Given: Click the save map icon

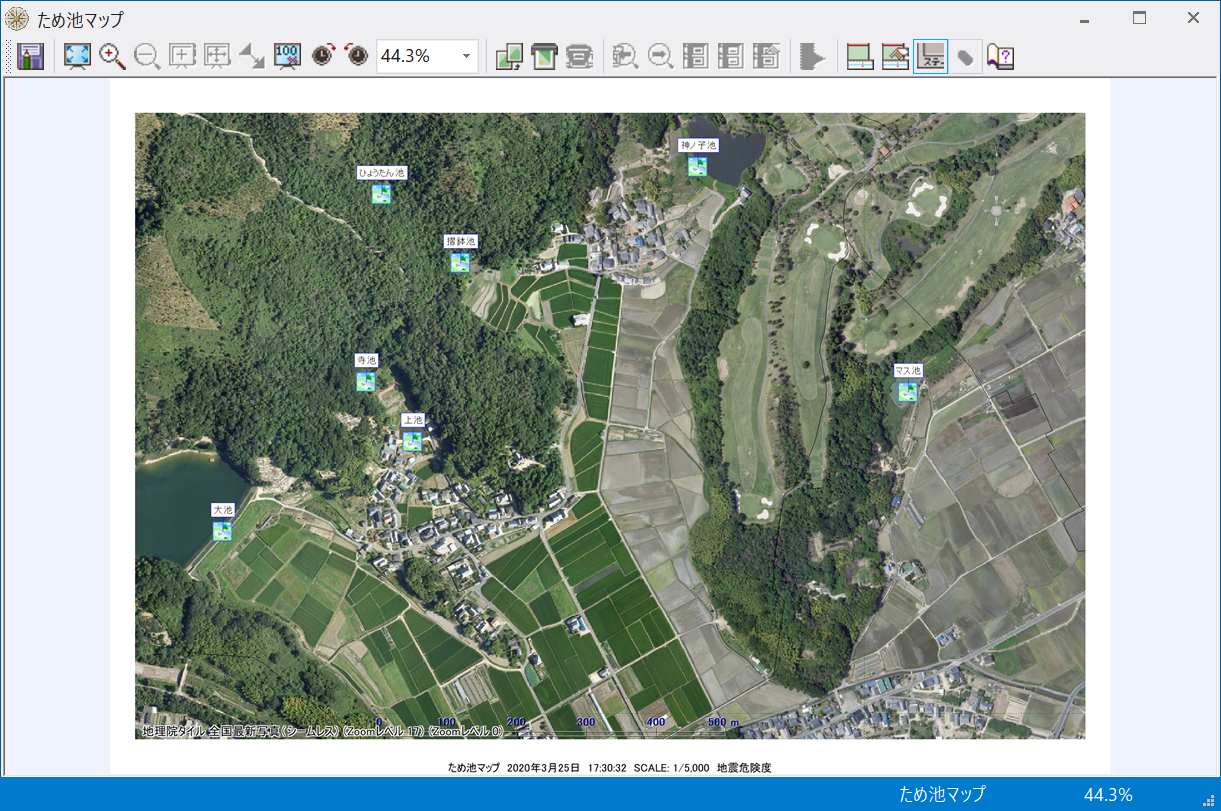Looking at the screenshot, I should [x=30, y=57].
